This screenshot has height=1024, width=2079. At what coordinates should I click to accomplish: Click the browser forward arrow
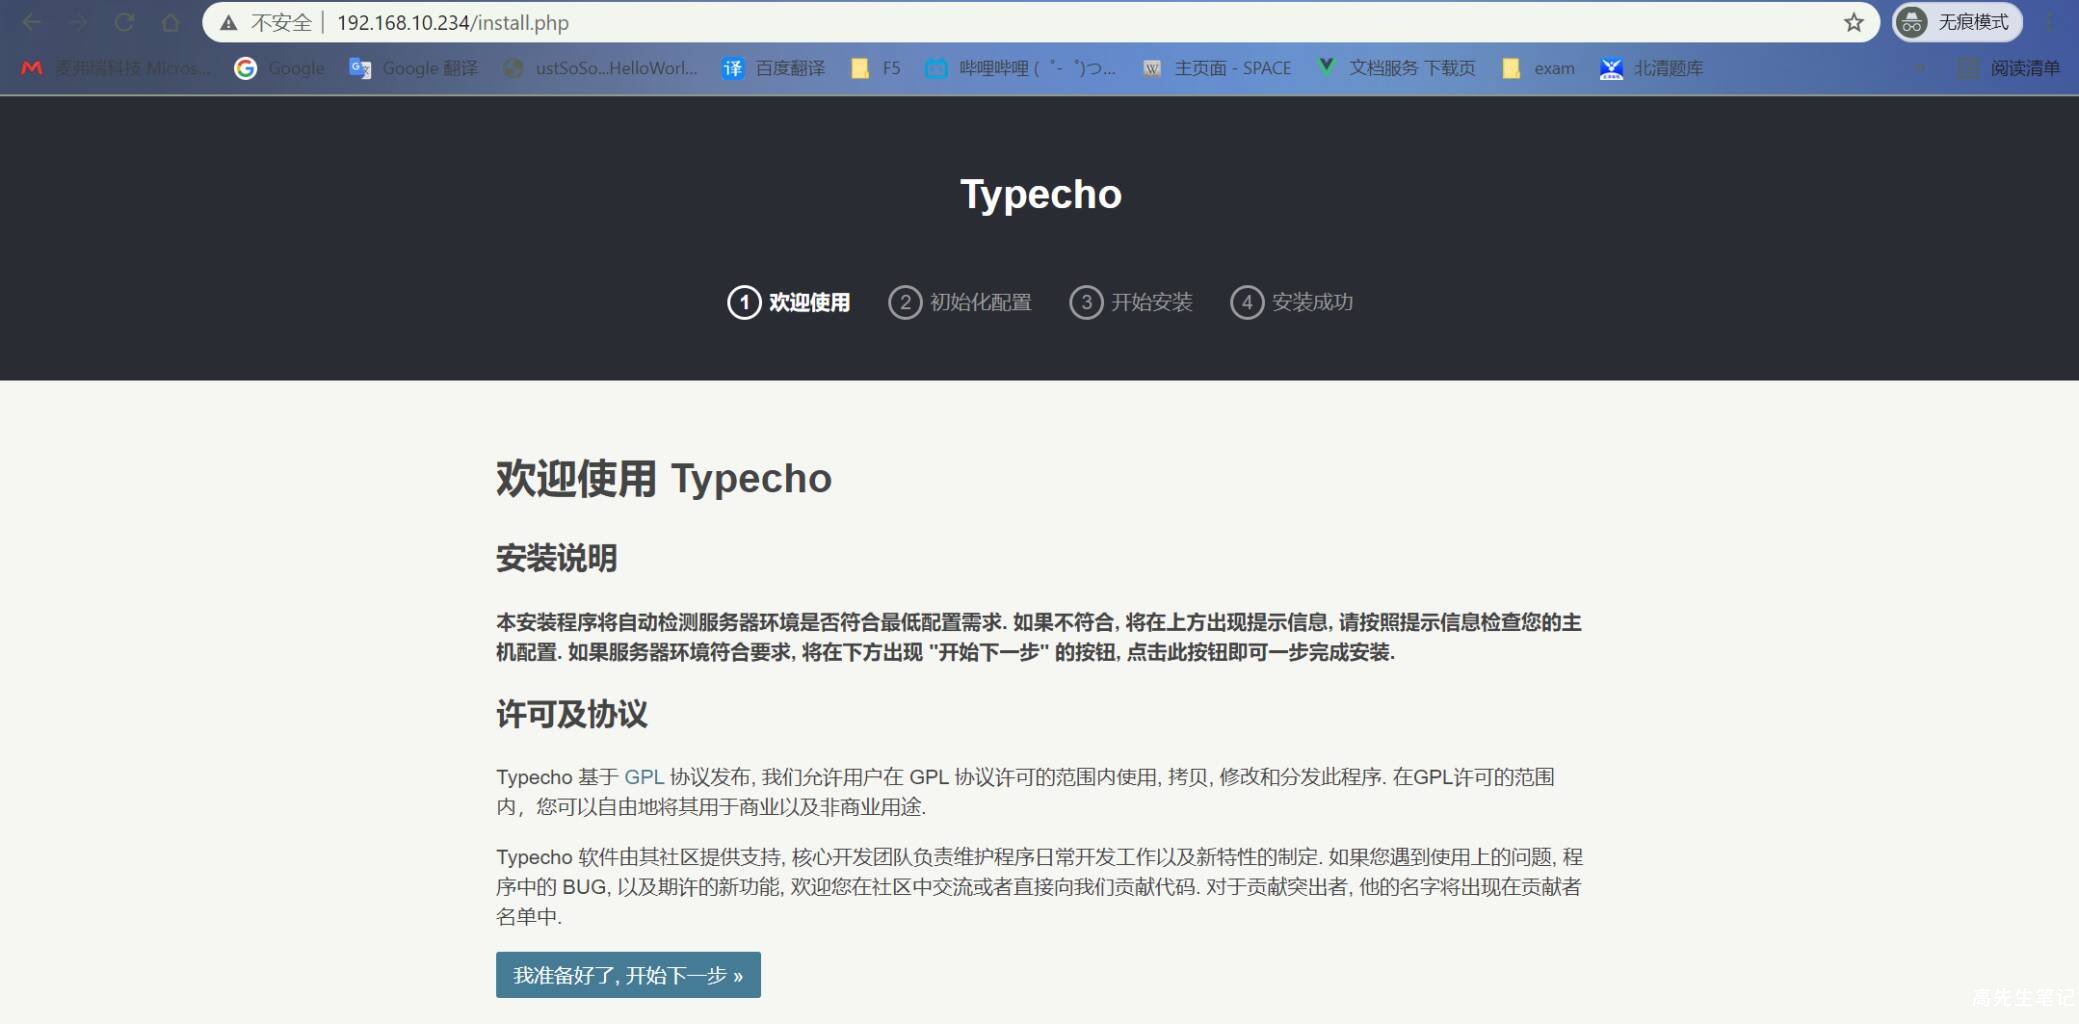(78, 22)
